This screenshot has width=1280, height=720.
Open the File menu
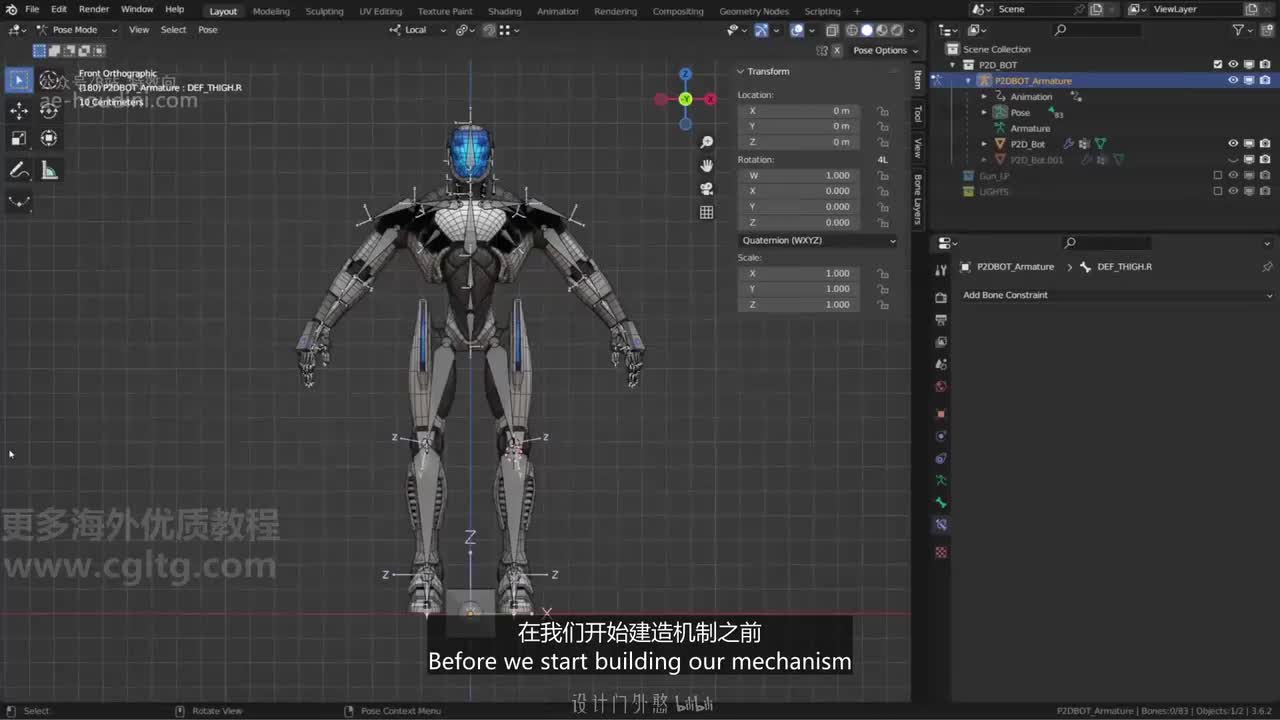point(32,9)
